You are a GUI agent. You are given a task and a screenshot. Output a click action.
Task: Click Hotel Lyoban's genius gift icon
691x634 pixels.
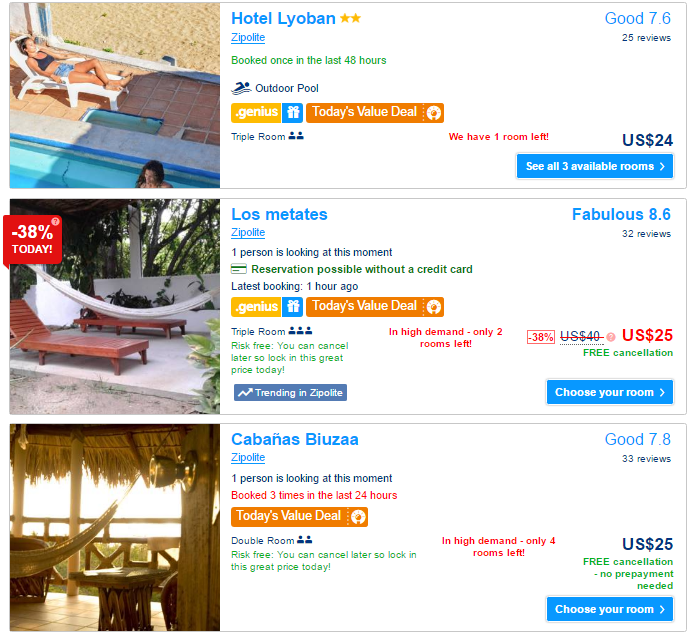coord(293,112)
